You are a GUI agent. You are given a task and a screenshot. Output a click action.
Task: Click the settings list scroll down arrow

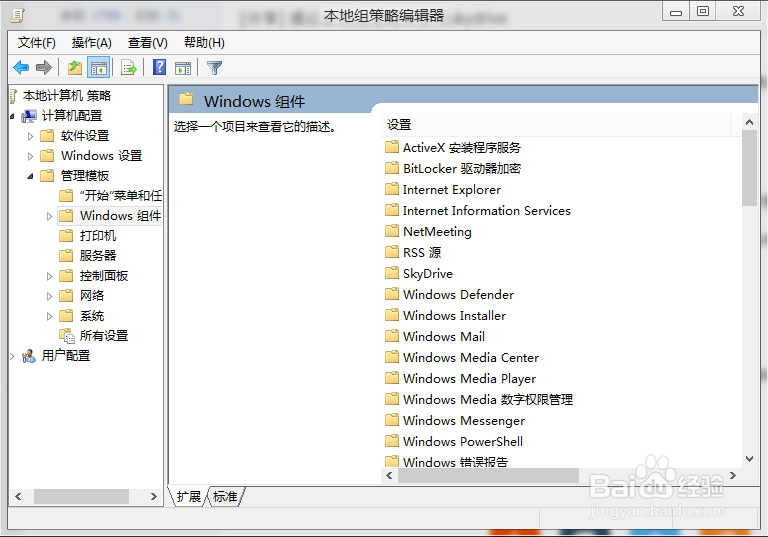[x=749, y=459]
